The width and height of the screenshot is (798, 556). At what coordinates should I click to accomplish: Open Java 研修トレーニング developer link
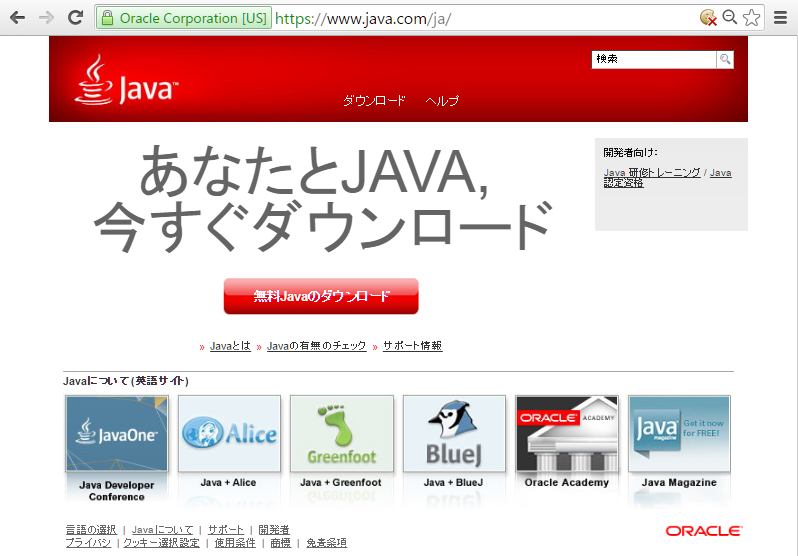[x=652, y=173]
